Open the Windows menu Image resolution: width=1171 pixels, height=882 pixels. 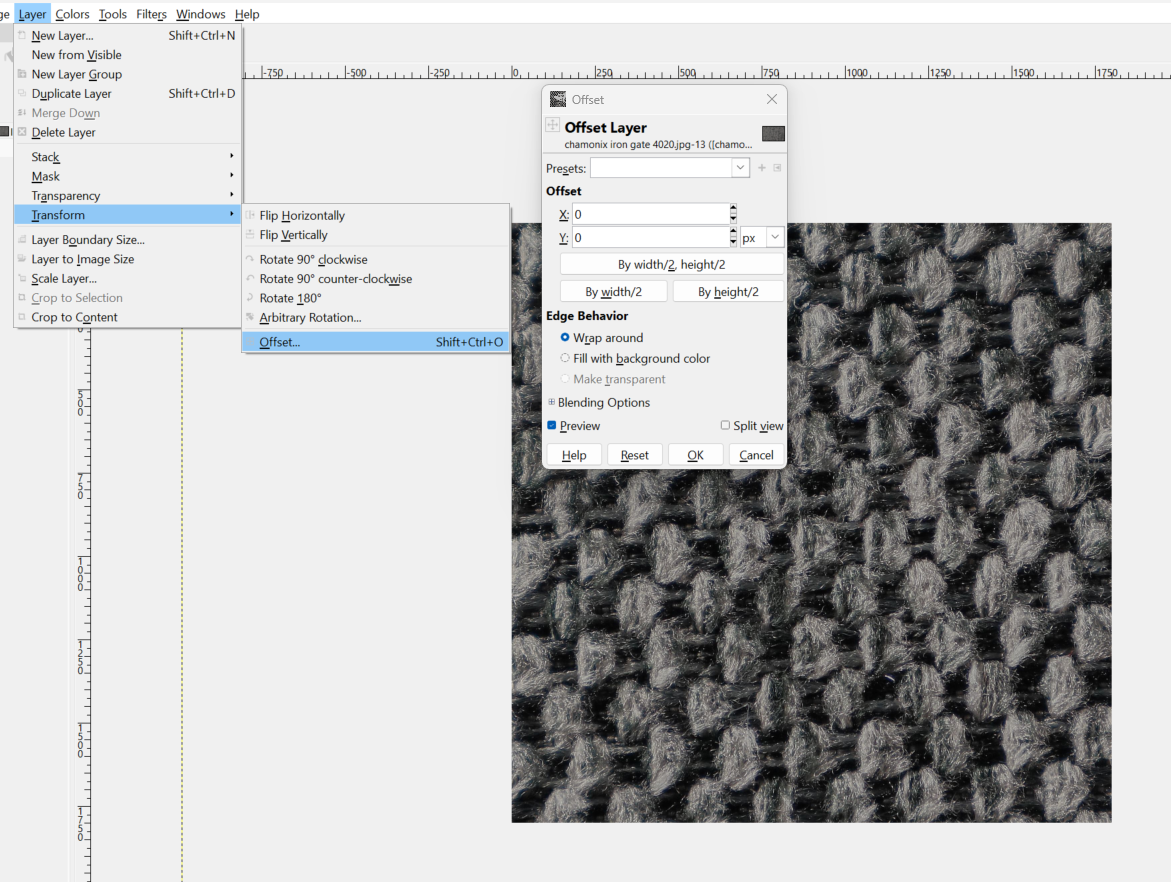point(201,14)
